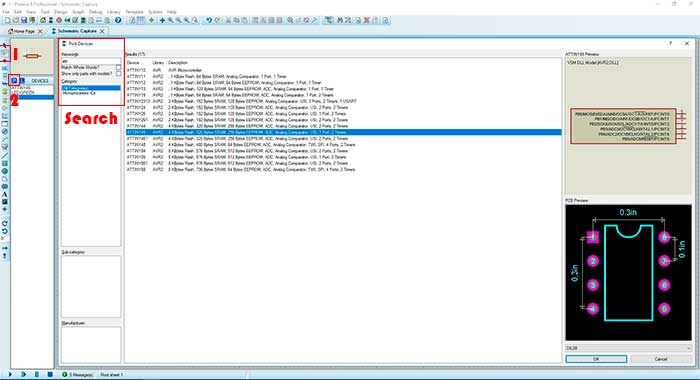
Task: Open the File menu
Action: [6, 12]
